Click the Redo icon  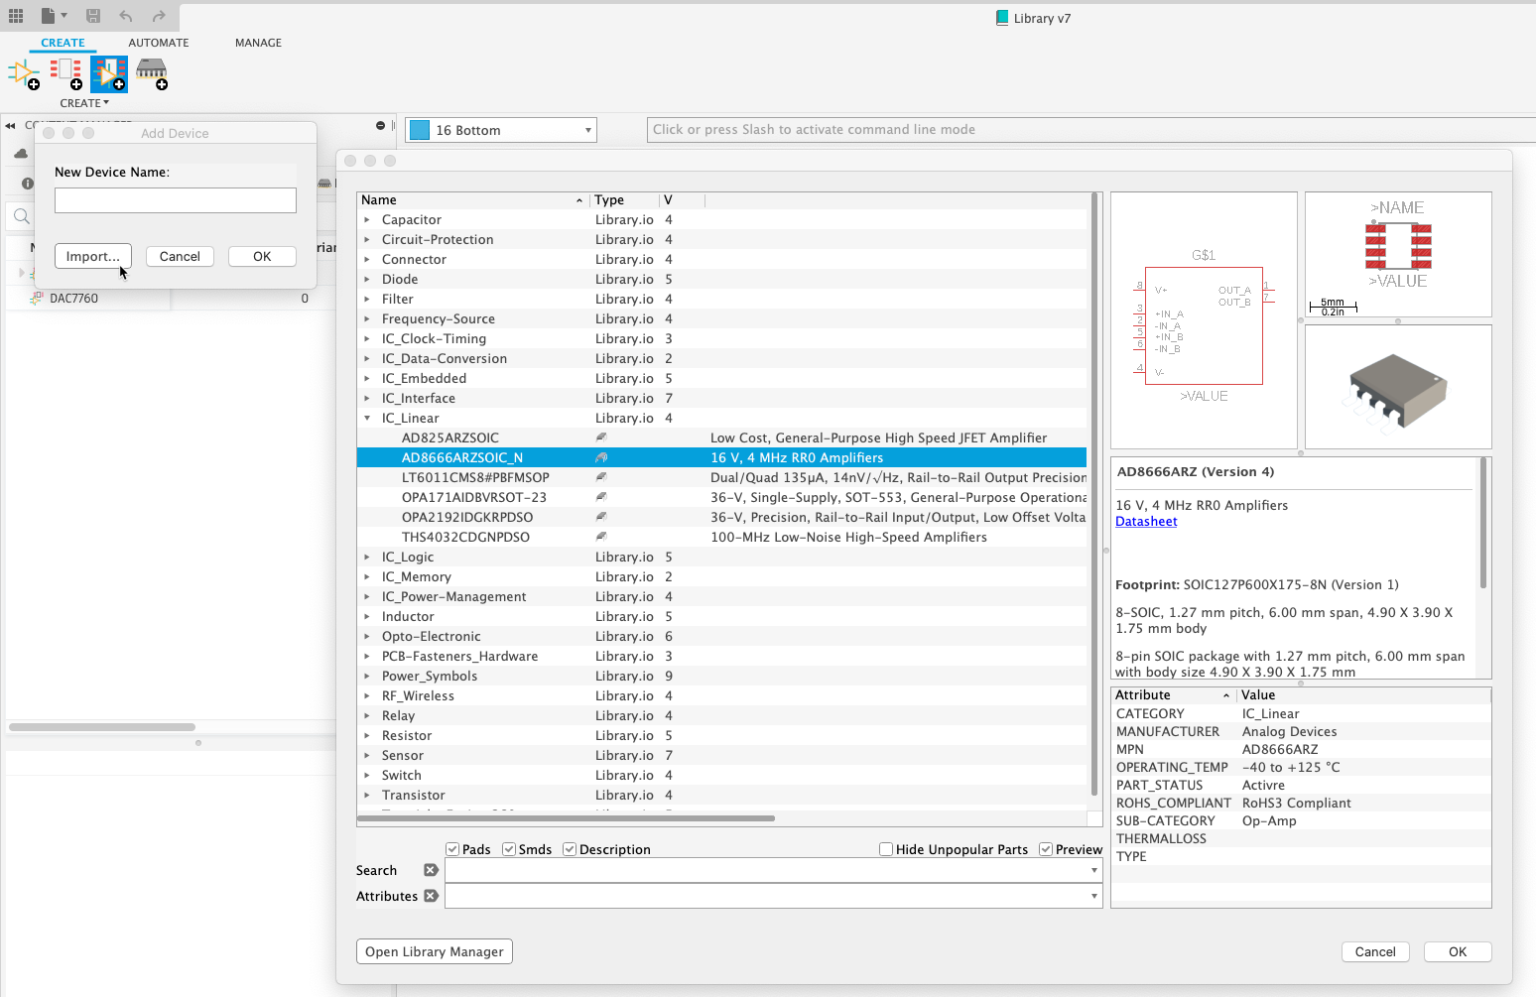[x=160, y=16]
